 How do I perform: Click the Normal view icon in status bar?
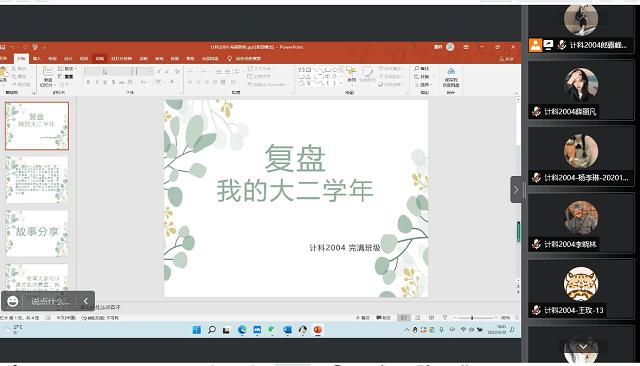(x=404, y=317)
